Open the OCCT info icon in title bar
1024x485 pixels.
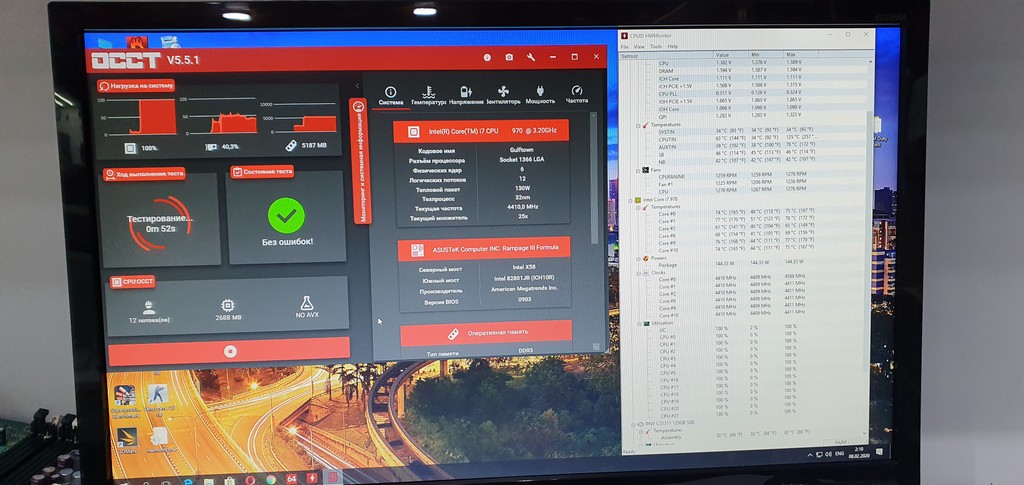point(487,57)
